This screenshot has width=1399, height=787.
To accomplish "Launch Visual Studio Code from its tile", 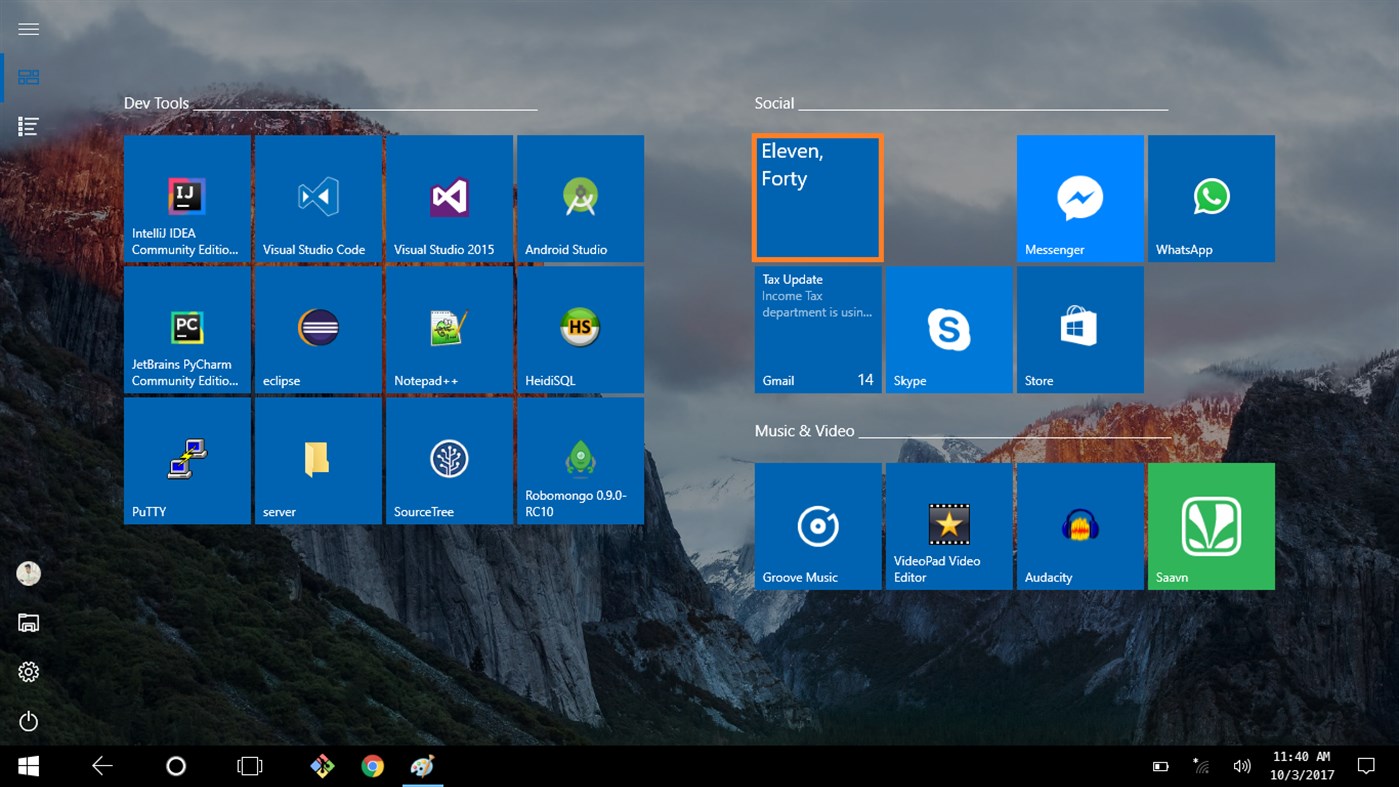I will tap(317, 197).
